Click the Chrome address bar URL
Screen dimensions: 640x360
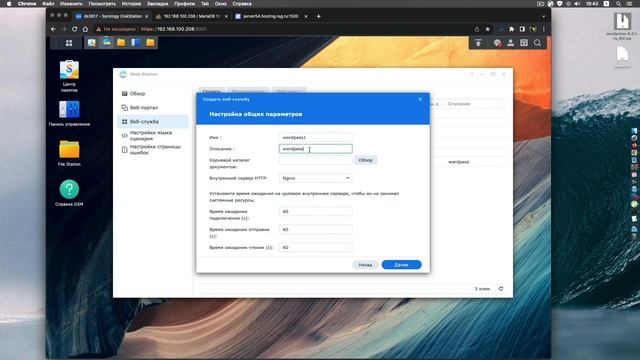click(173, 29)
